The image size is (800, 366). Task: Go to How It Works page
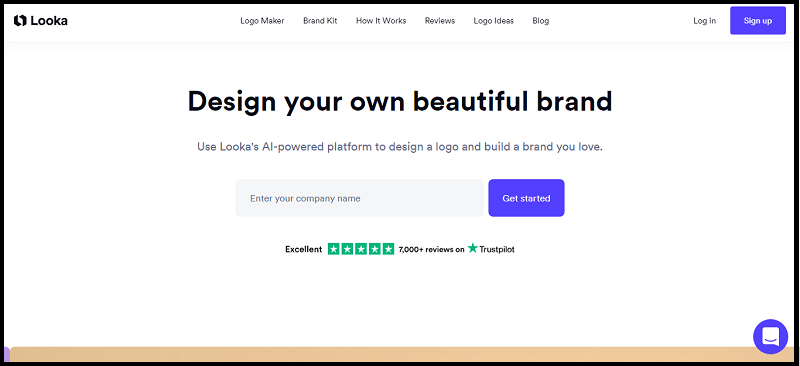tap(381, 21)
